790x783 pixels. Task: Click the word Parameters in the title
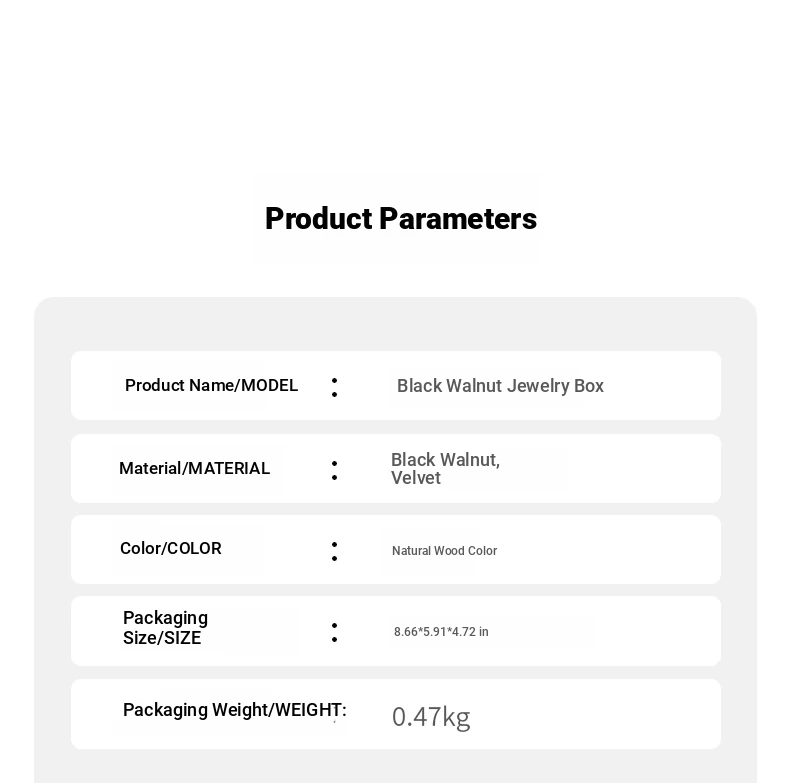point(458,219)
